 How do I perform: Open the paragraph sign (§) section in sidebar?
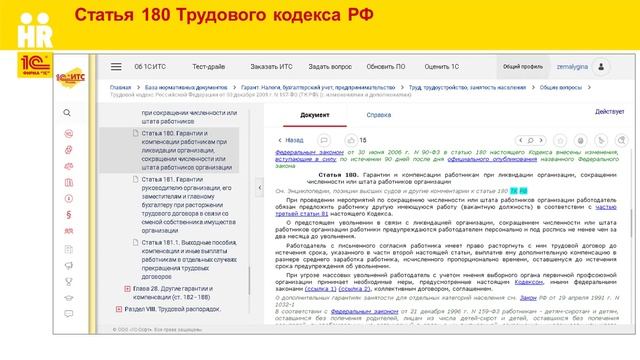pyautogui.click(x=69, y=215)
